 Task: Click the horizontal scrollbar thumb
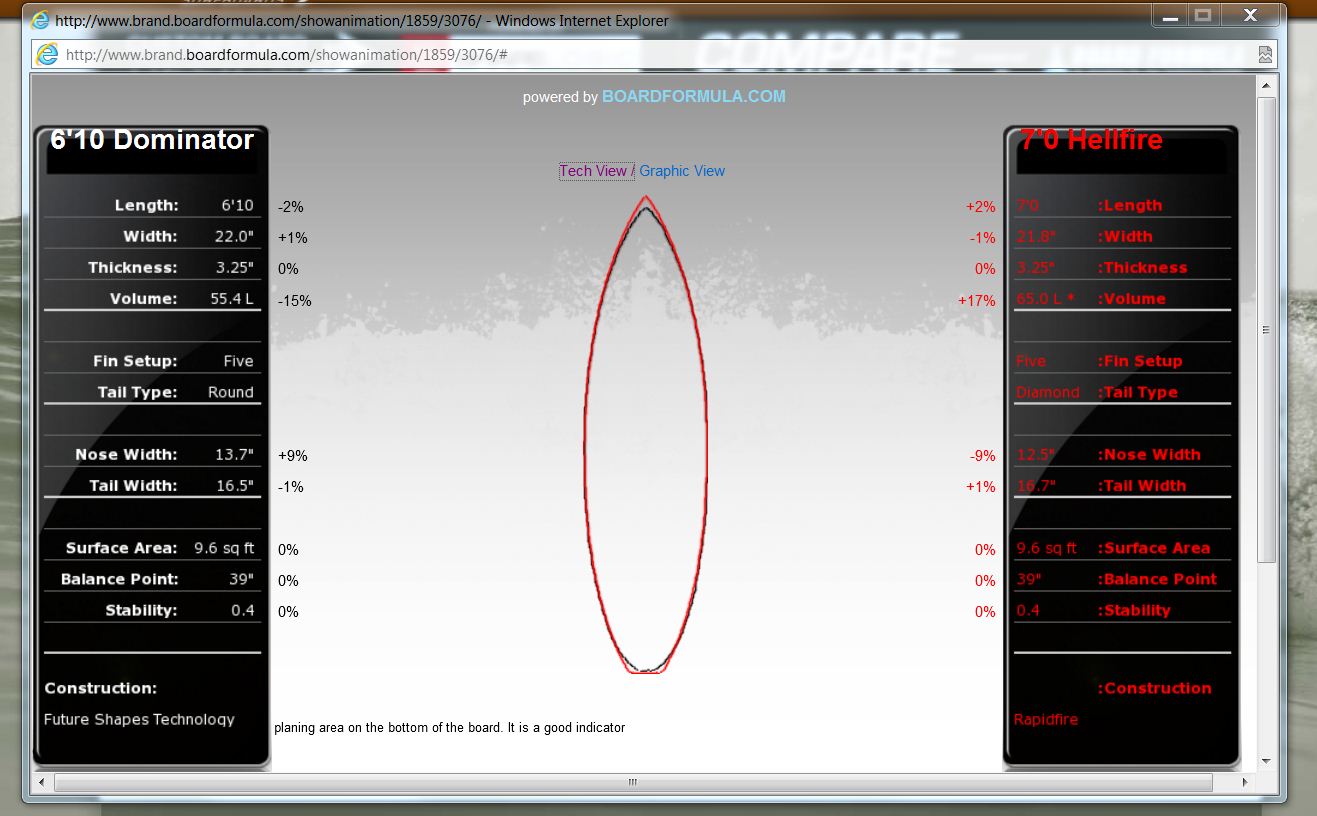[x=633, y=782]
